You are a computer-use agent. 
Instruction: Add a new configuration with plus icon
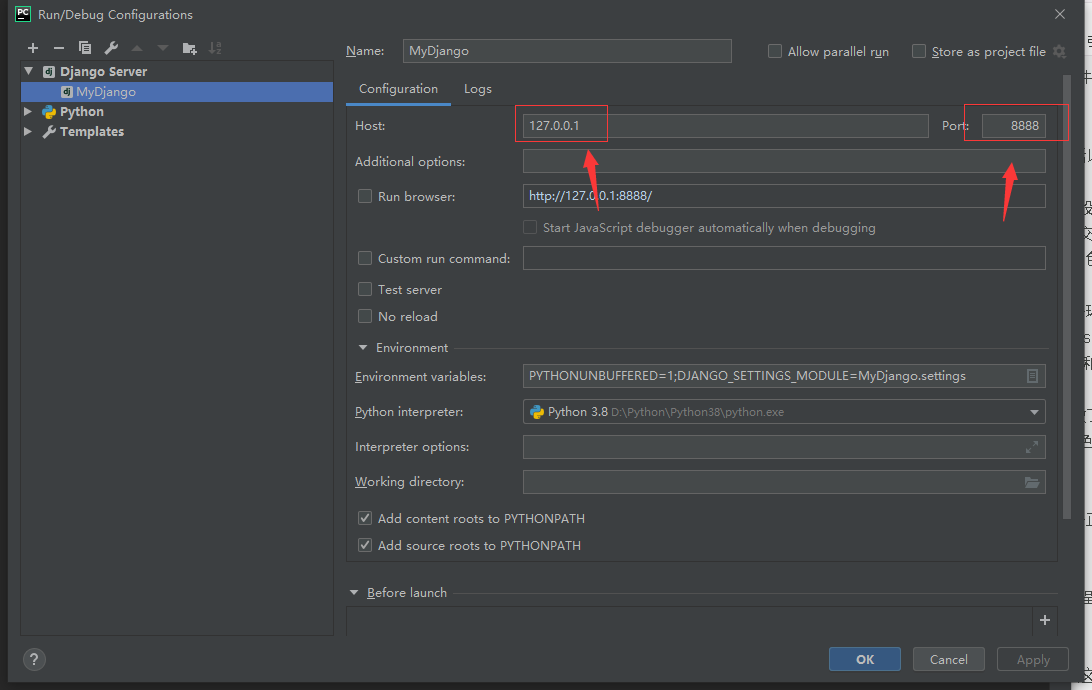tap(33, 48)
